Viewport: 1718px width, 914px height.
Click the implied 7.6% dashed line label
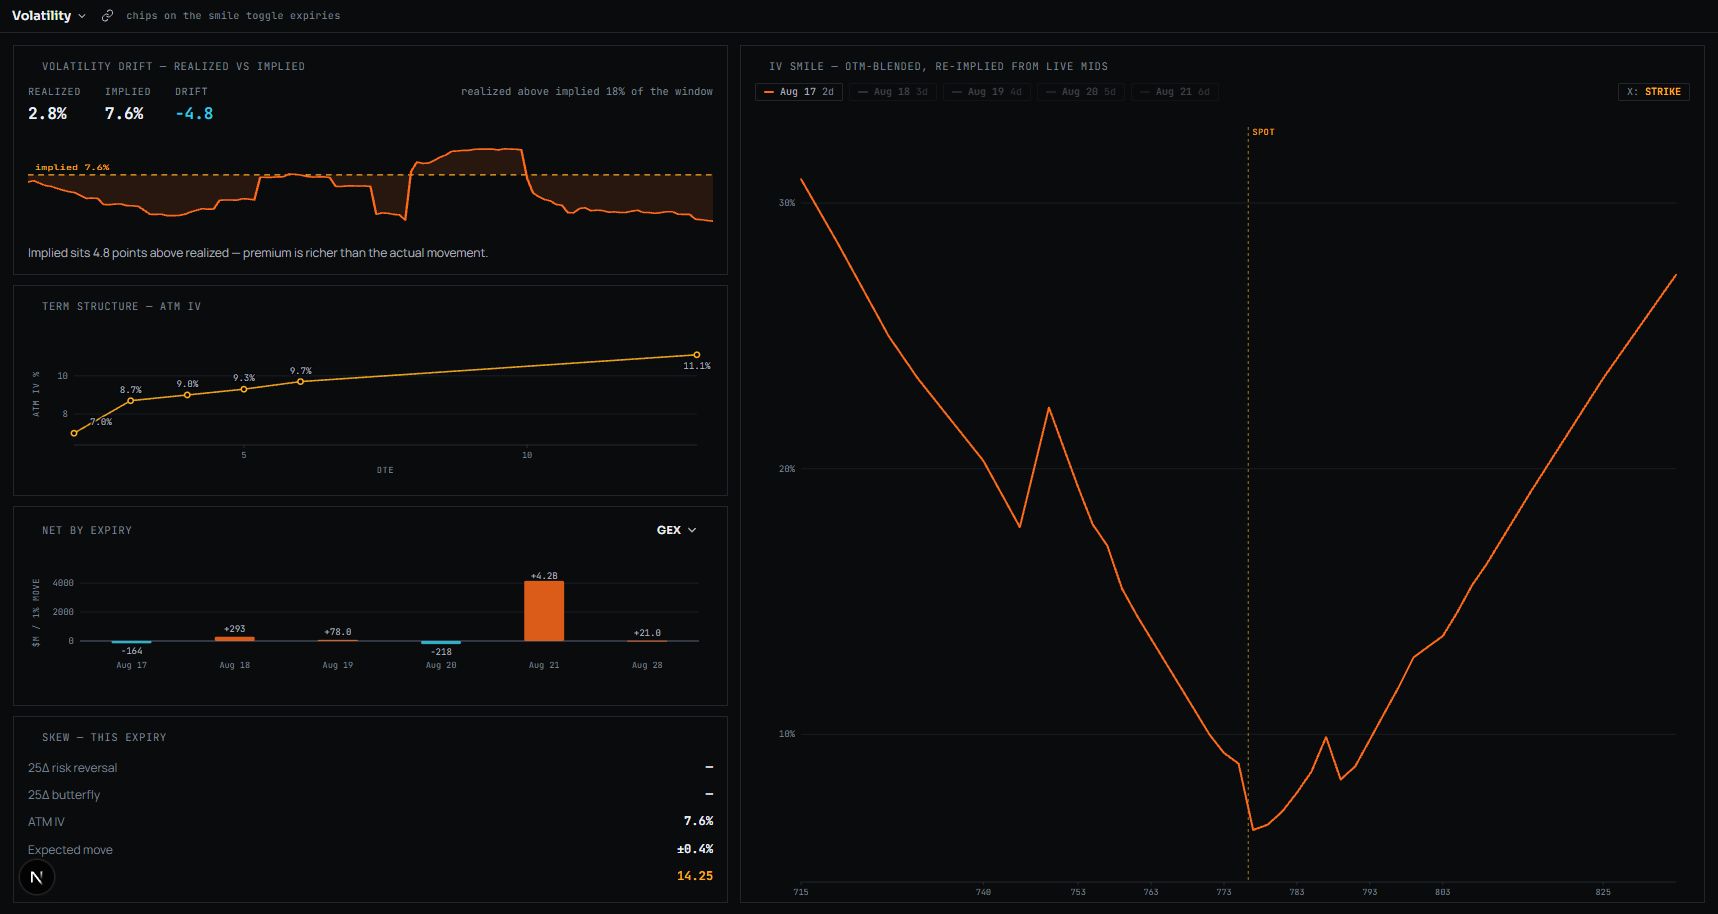[72, 167]
